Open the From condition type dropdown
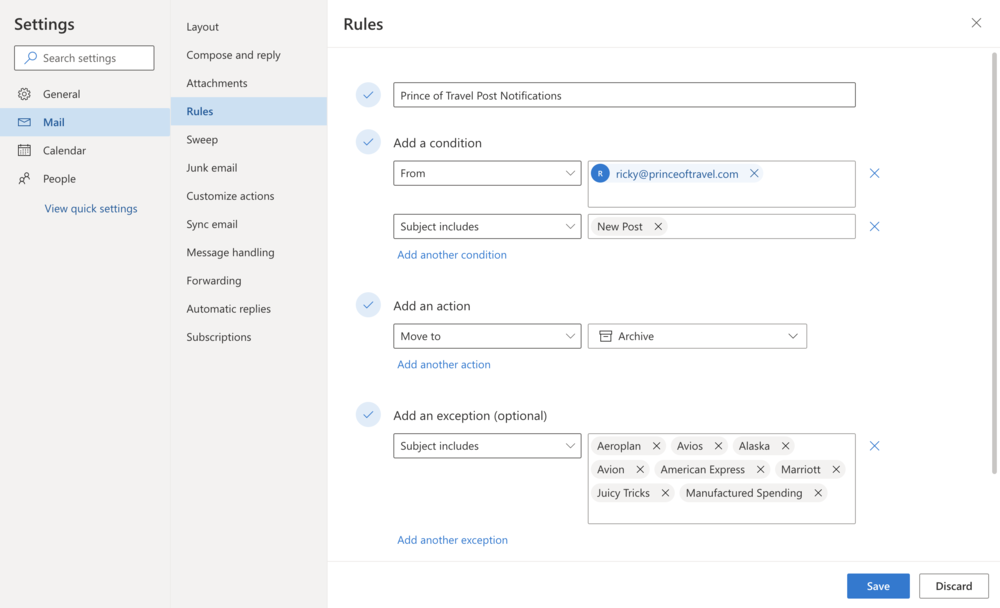This screenshot has width=1000, height=608. coord(487,174)
